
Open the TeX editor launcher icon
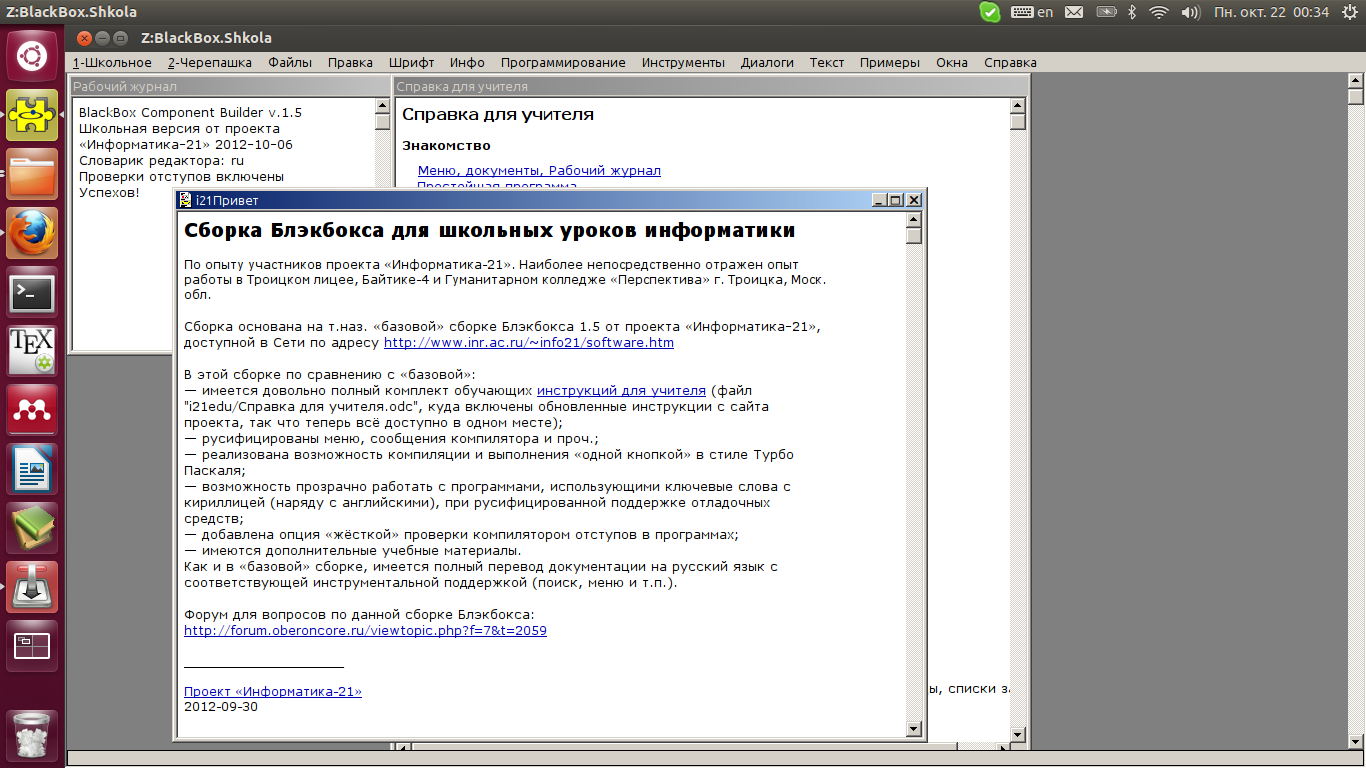click(32, 351)
